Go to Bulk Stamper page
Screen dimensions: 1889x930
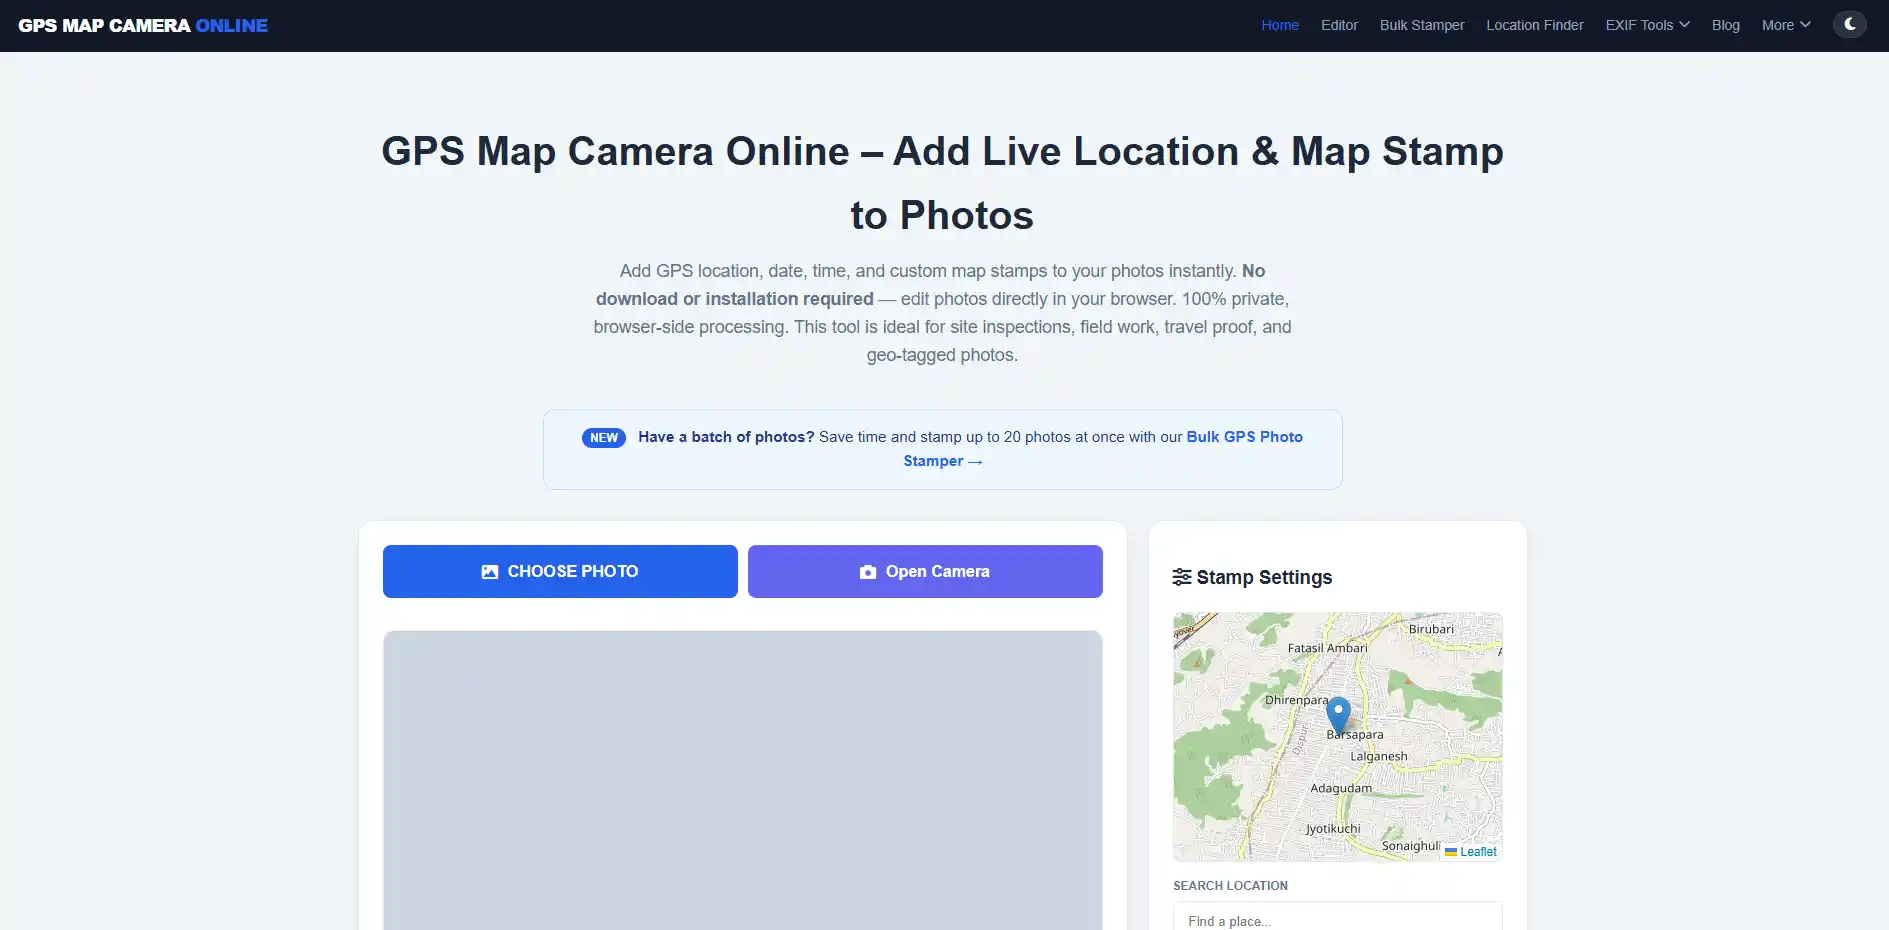coord(1422,25)
